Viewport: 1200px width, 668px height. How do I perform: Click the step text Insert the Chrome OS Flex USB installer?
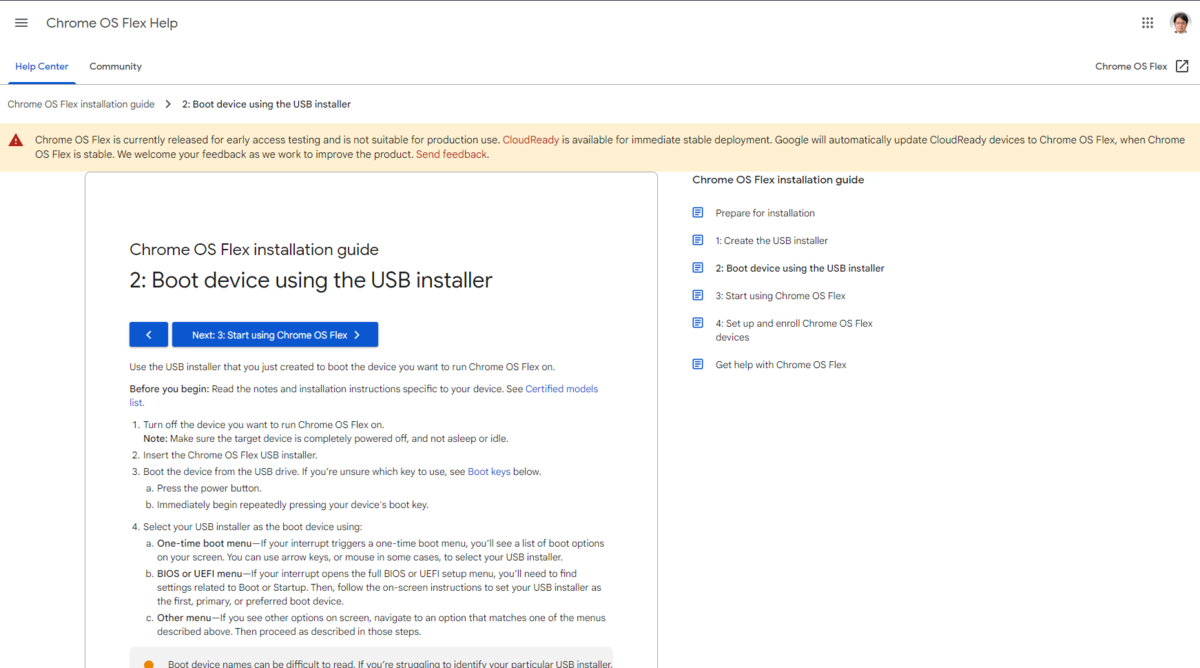pyautogui.click(x=230, y=455)
